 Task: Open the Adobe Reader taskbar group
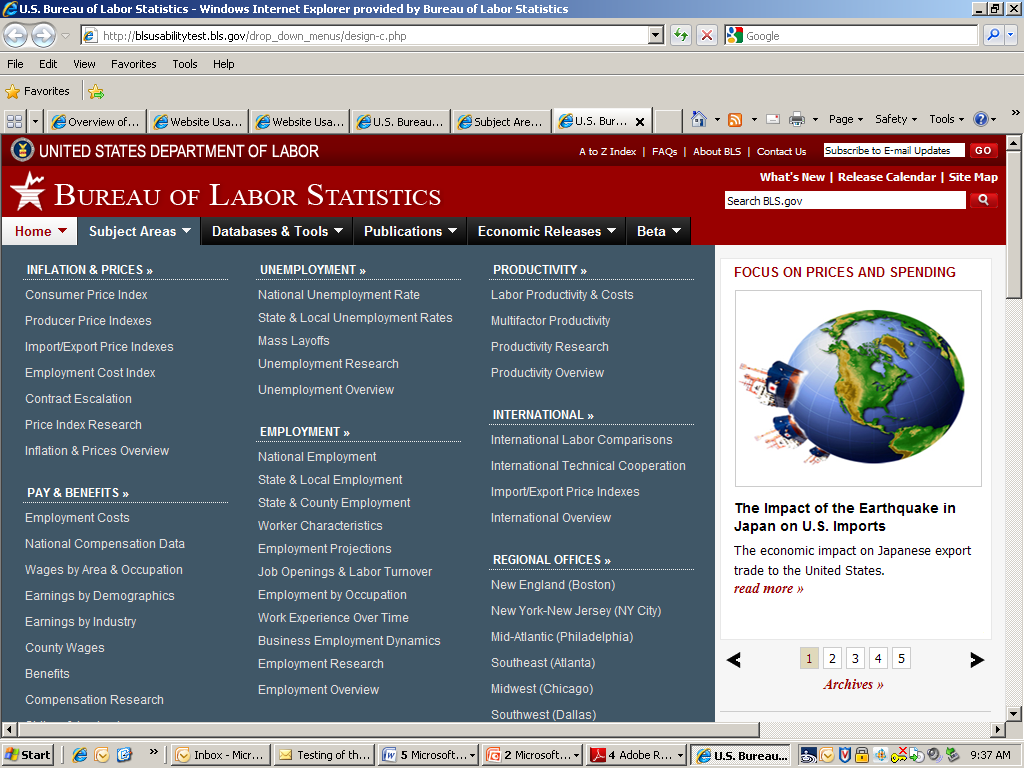636,755
